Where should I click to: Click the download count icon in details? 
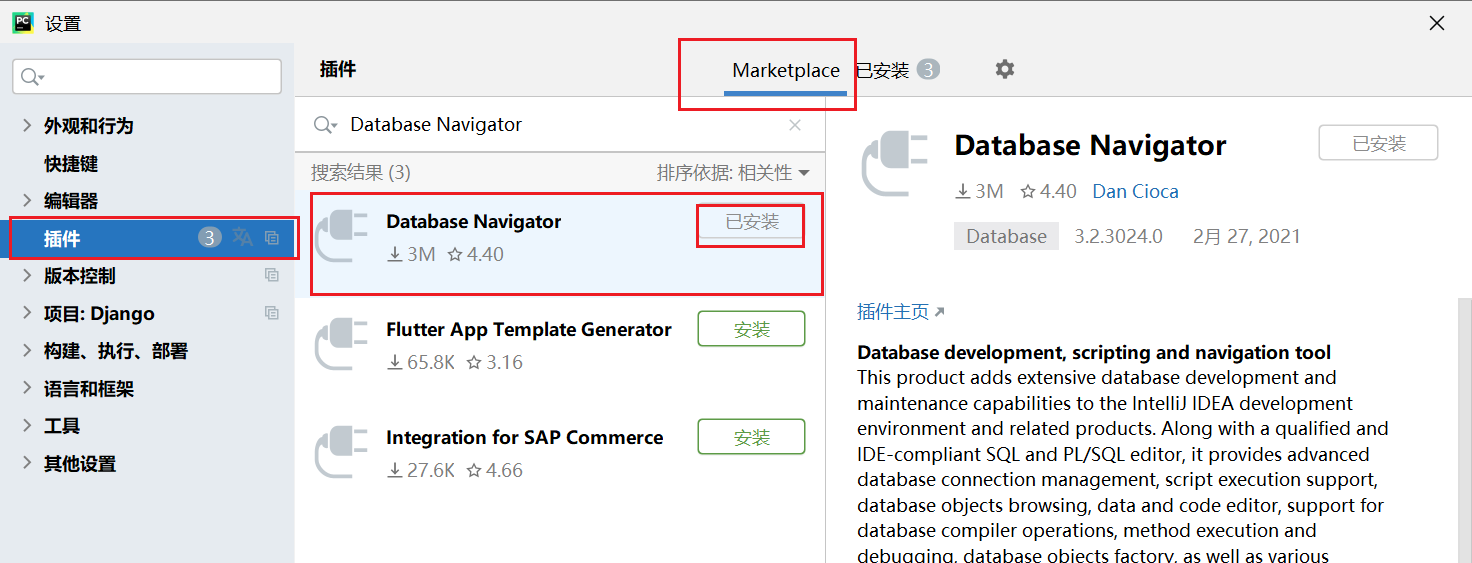[963, 191]
